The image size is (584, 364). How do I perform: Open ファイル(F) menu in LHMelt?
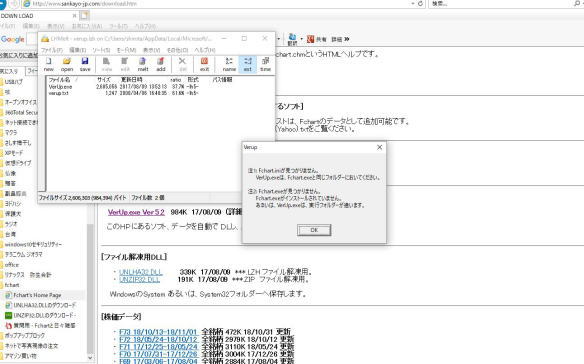click(x=51, y=50)
